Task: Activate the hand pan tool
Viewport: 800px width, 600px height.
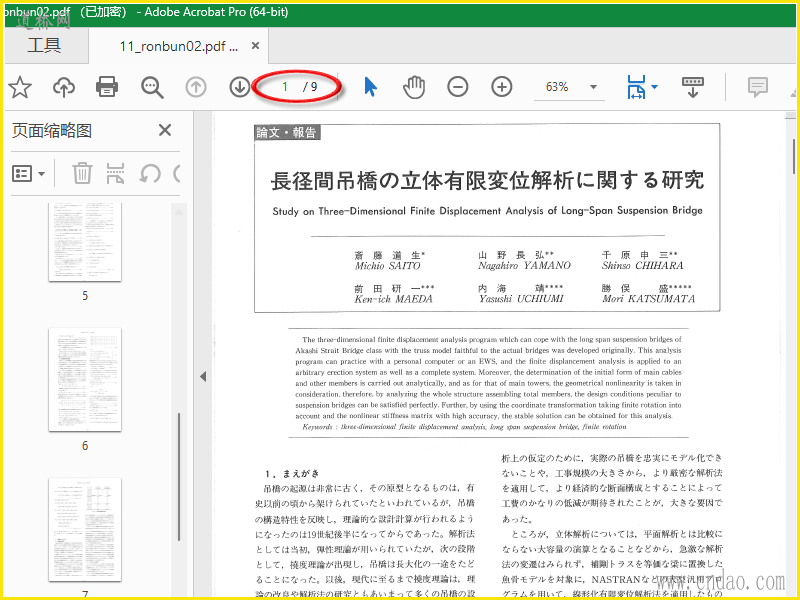Action: 414,87
